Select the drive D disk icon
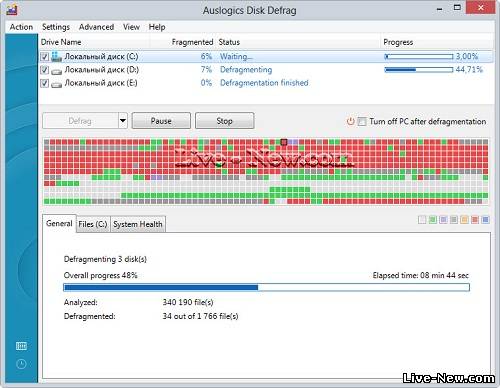The width and height of the screenshot is (500, 388). (x=57, y=71)
